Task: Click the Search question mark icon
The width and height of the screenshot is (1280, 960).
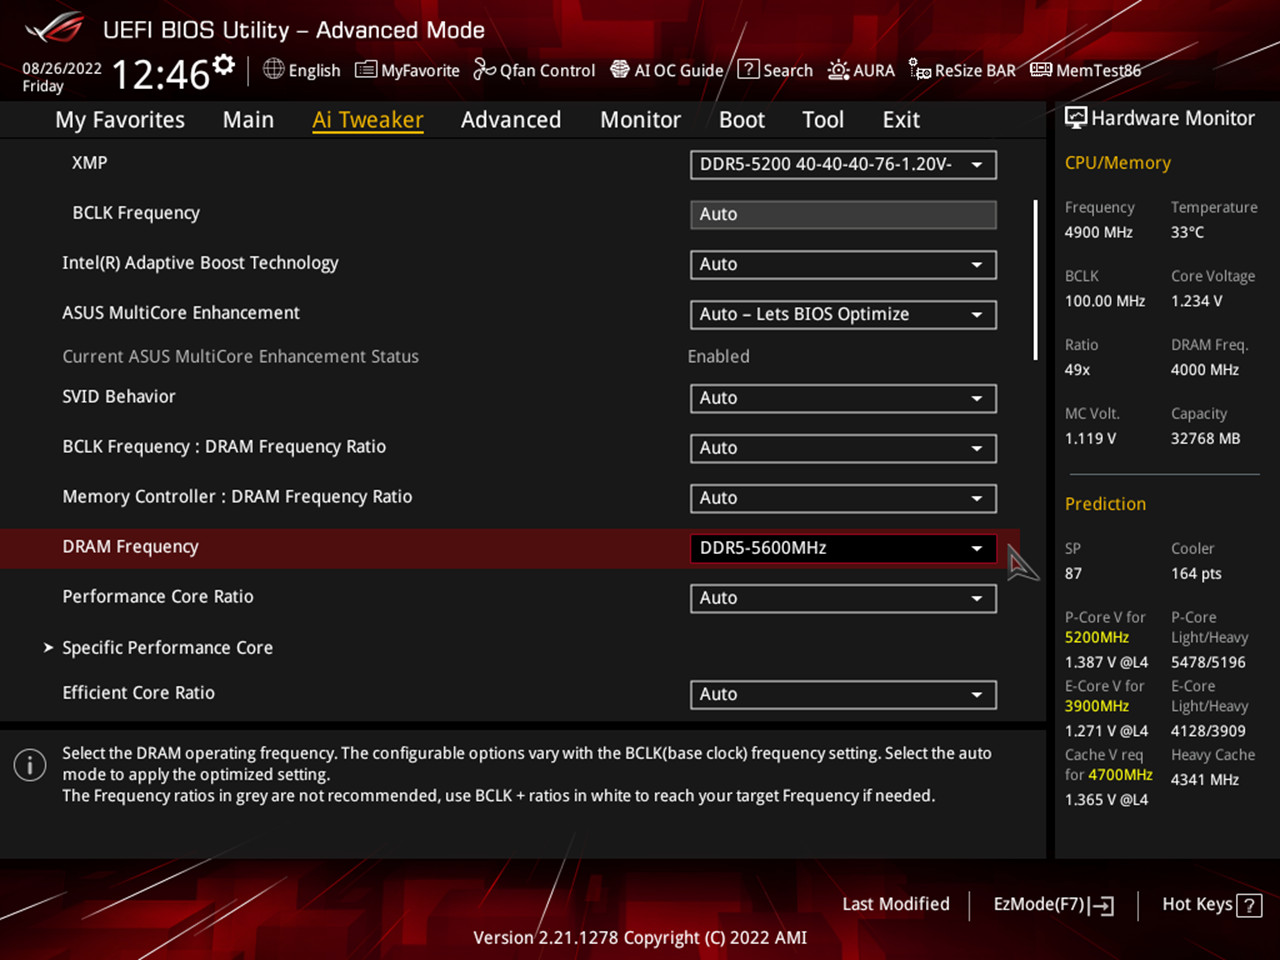Action: coord(748,69)
